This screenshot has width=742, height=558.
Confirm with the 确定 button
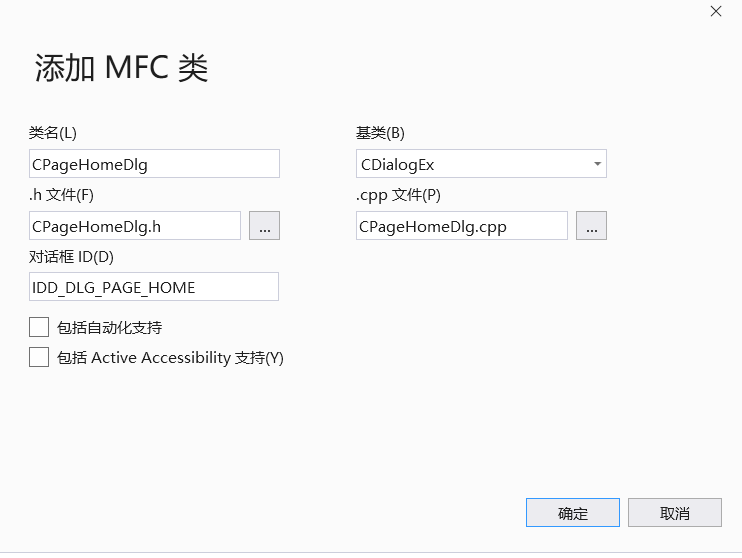click(573, 513)
